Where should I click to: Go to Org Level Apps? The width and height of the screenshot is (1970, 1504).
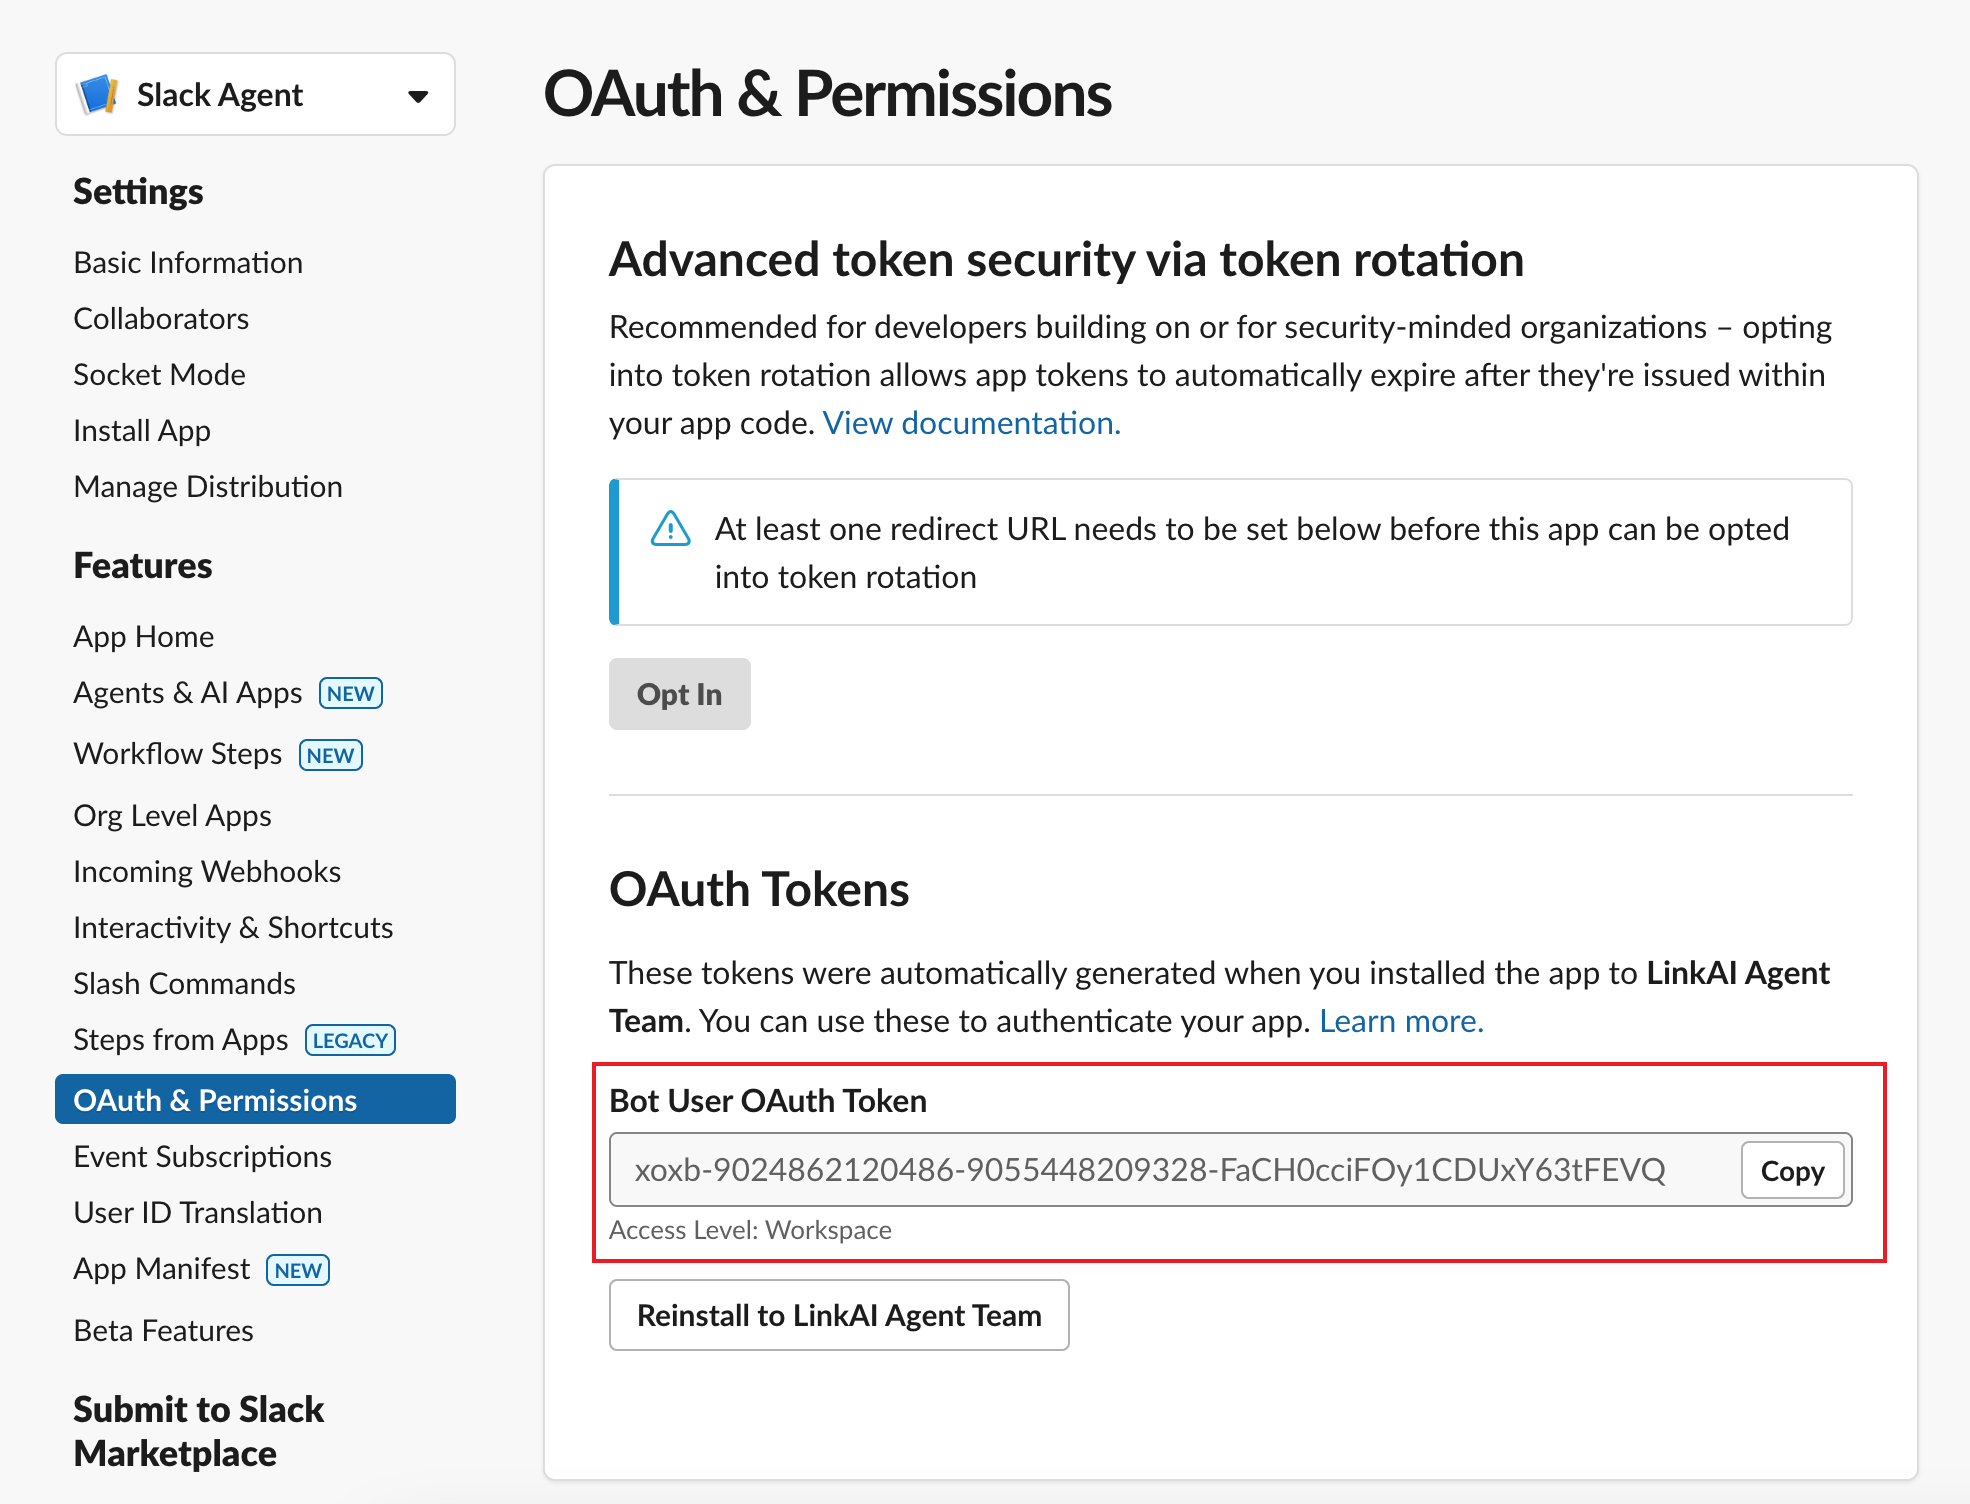point(172,815)
